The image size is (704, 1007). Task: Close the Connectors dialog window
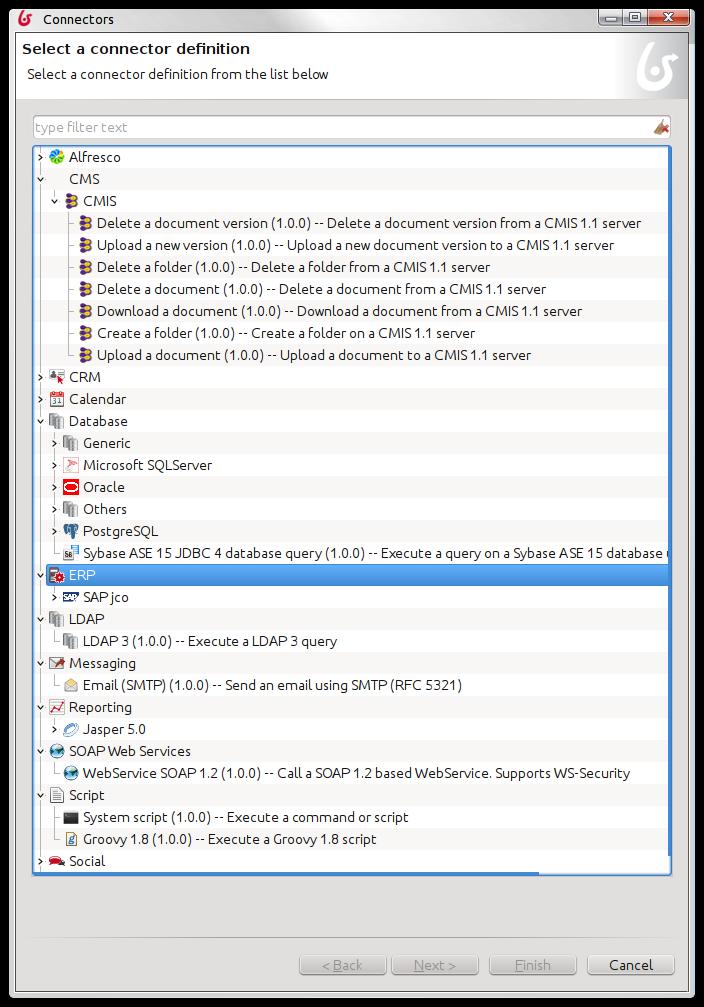pyautogui.click(x=668, y=17)
